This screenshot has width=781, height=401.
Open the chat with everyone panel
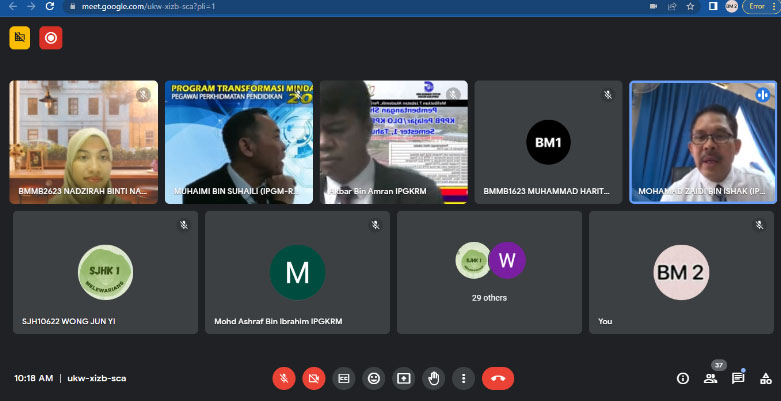coord(738,378)
